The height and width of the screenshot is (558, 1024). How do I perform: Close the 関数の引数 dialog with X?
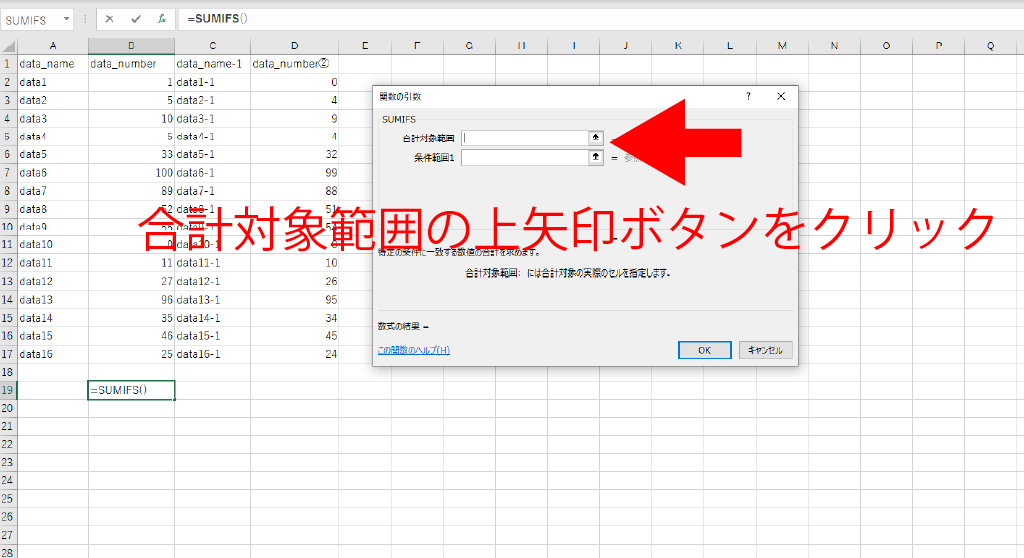coord(781,96)
